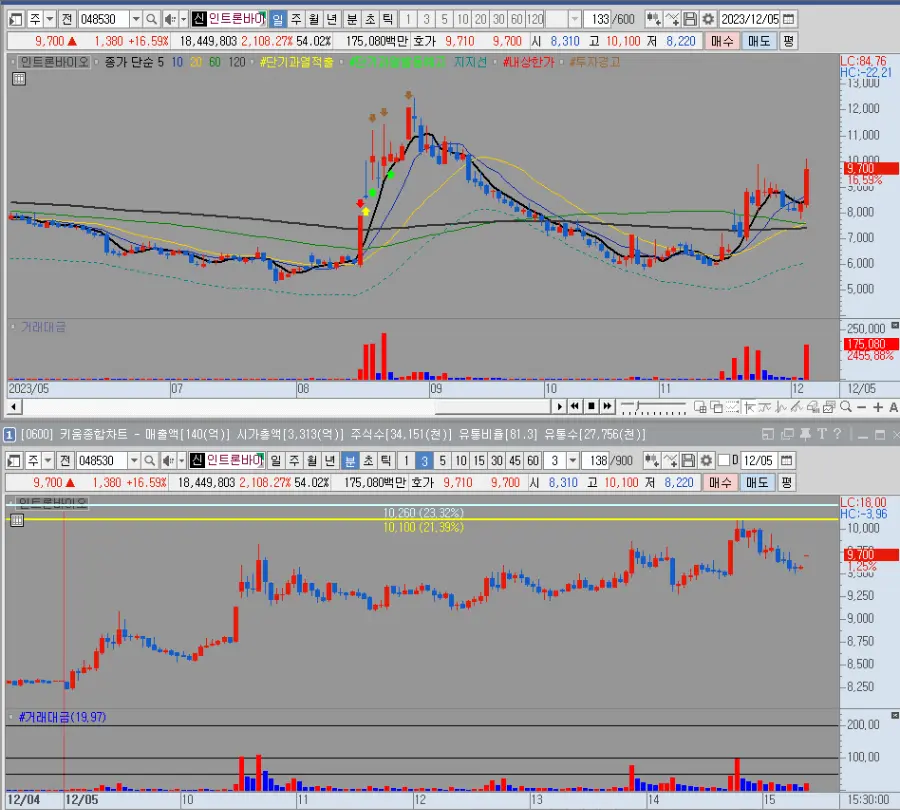Select the 년 (yearly) period in upper toolbar
This screenshot has height=810, width=900.
coord(332,20)
